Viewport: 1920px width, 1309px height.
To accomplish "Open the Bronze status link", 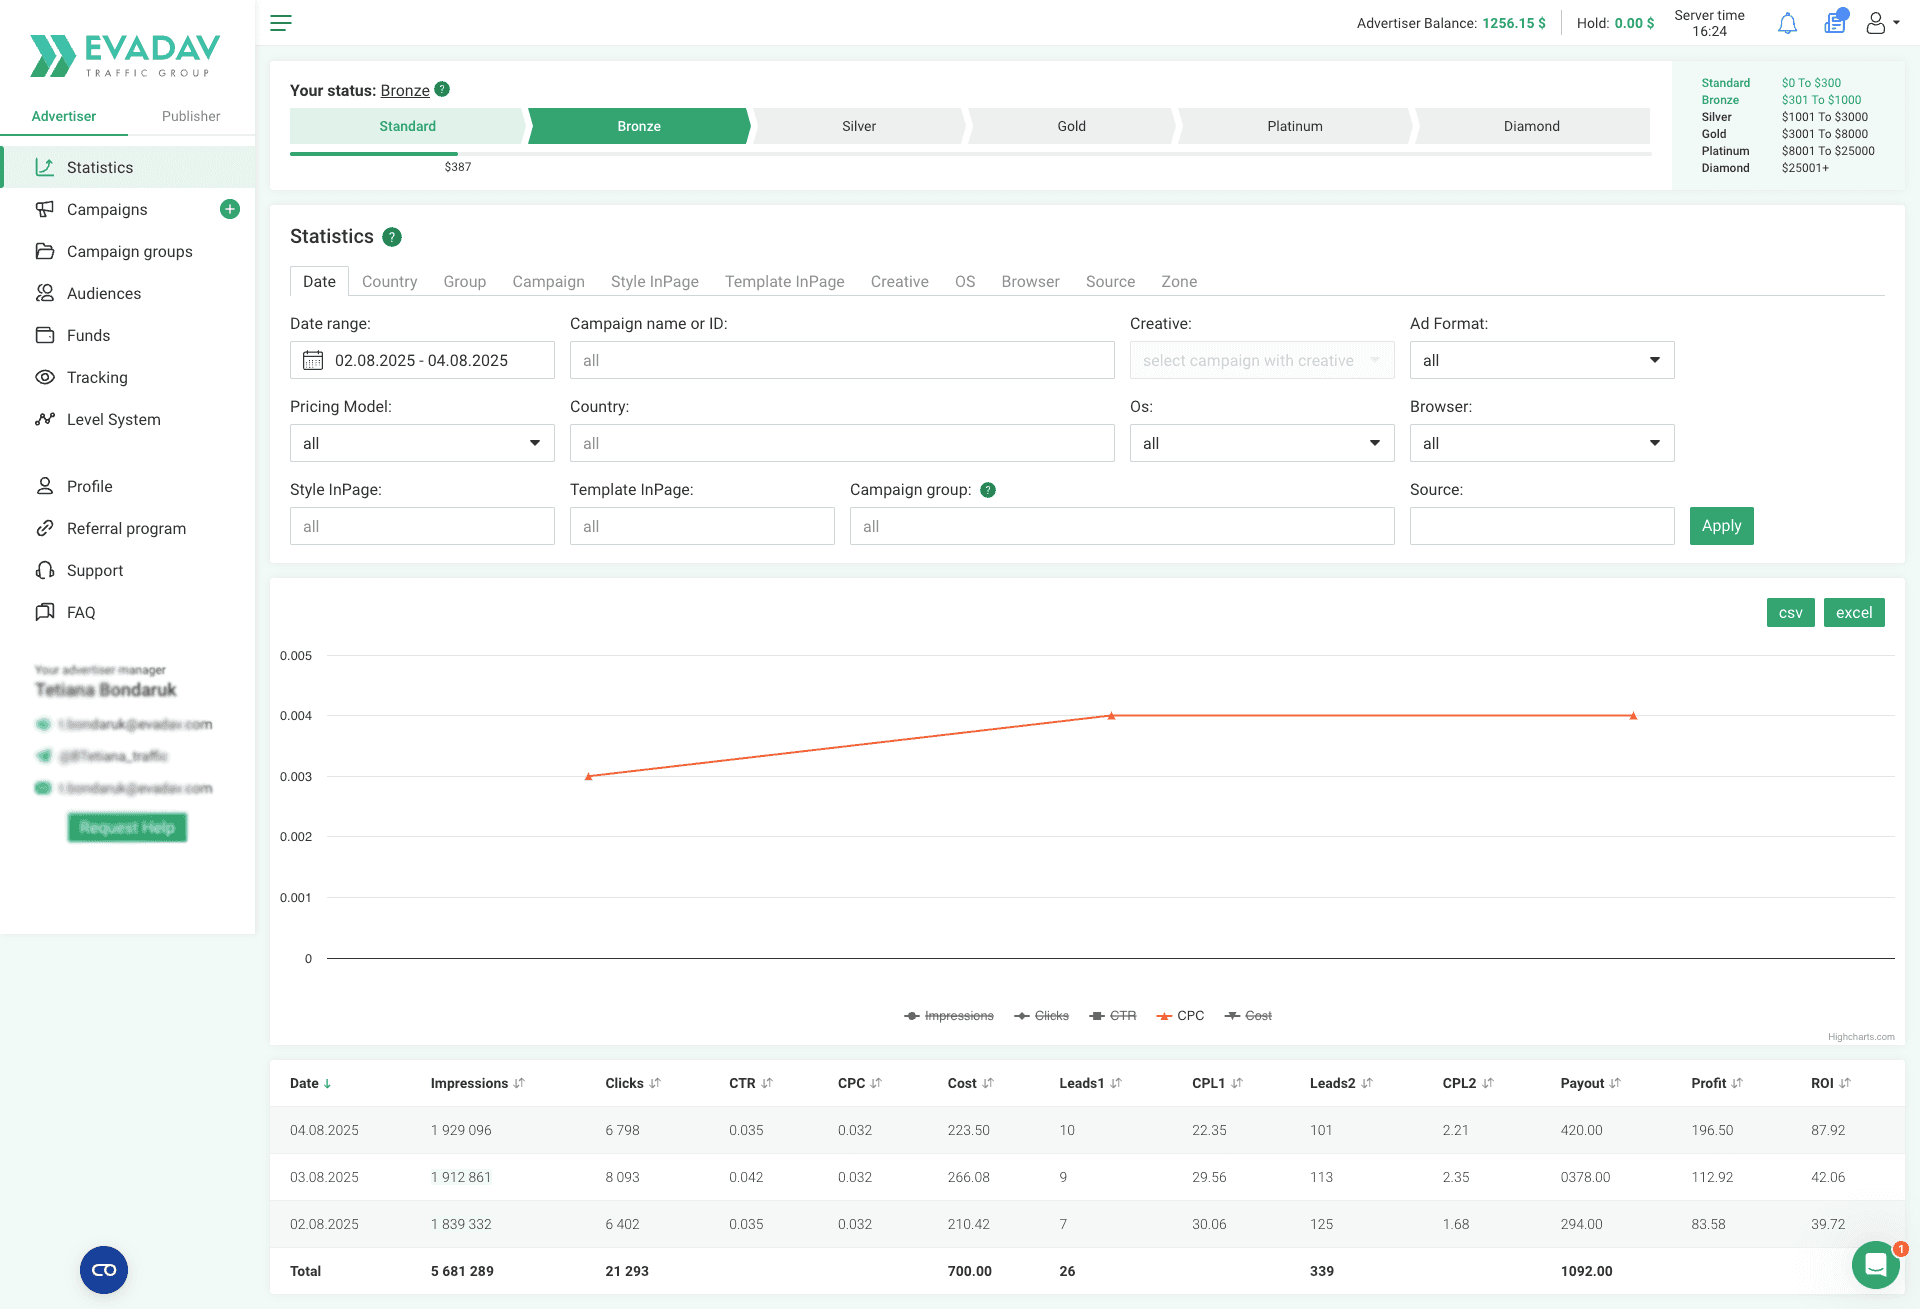I will click(405, 90).
